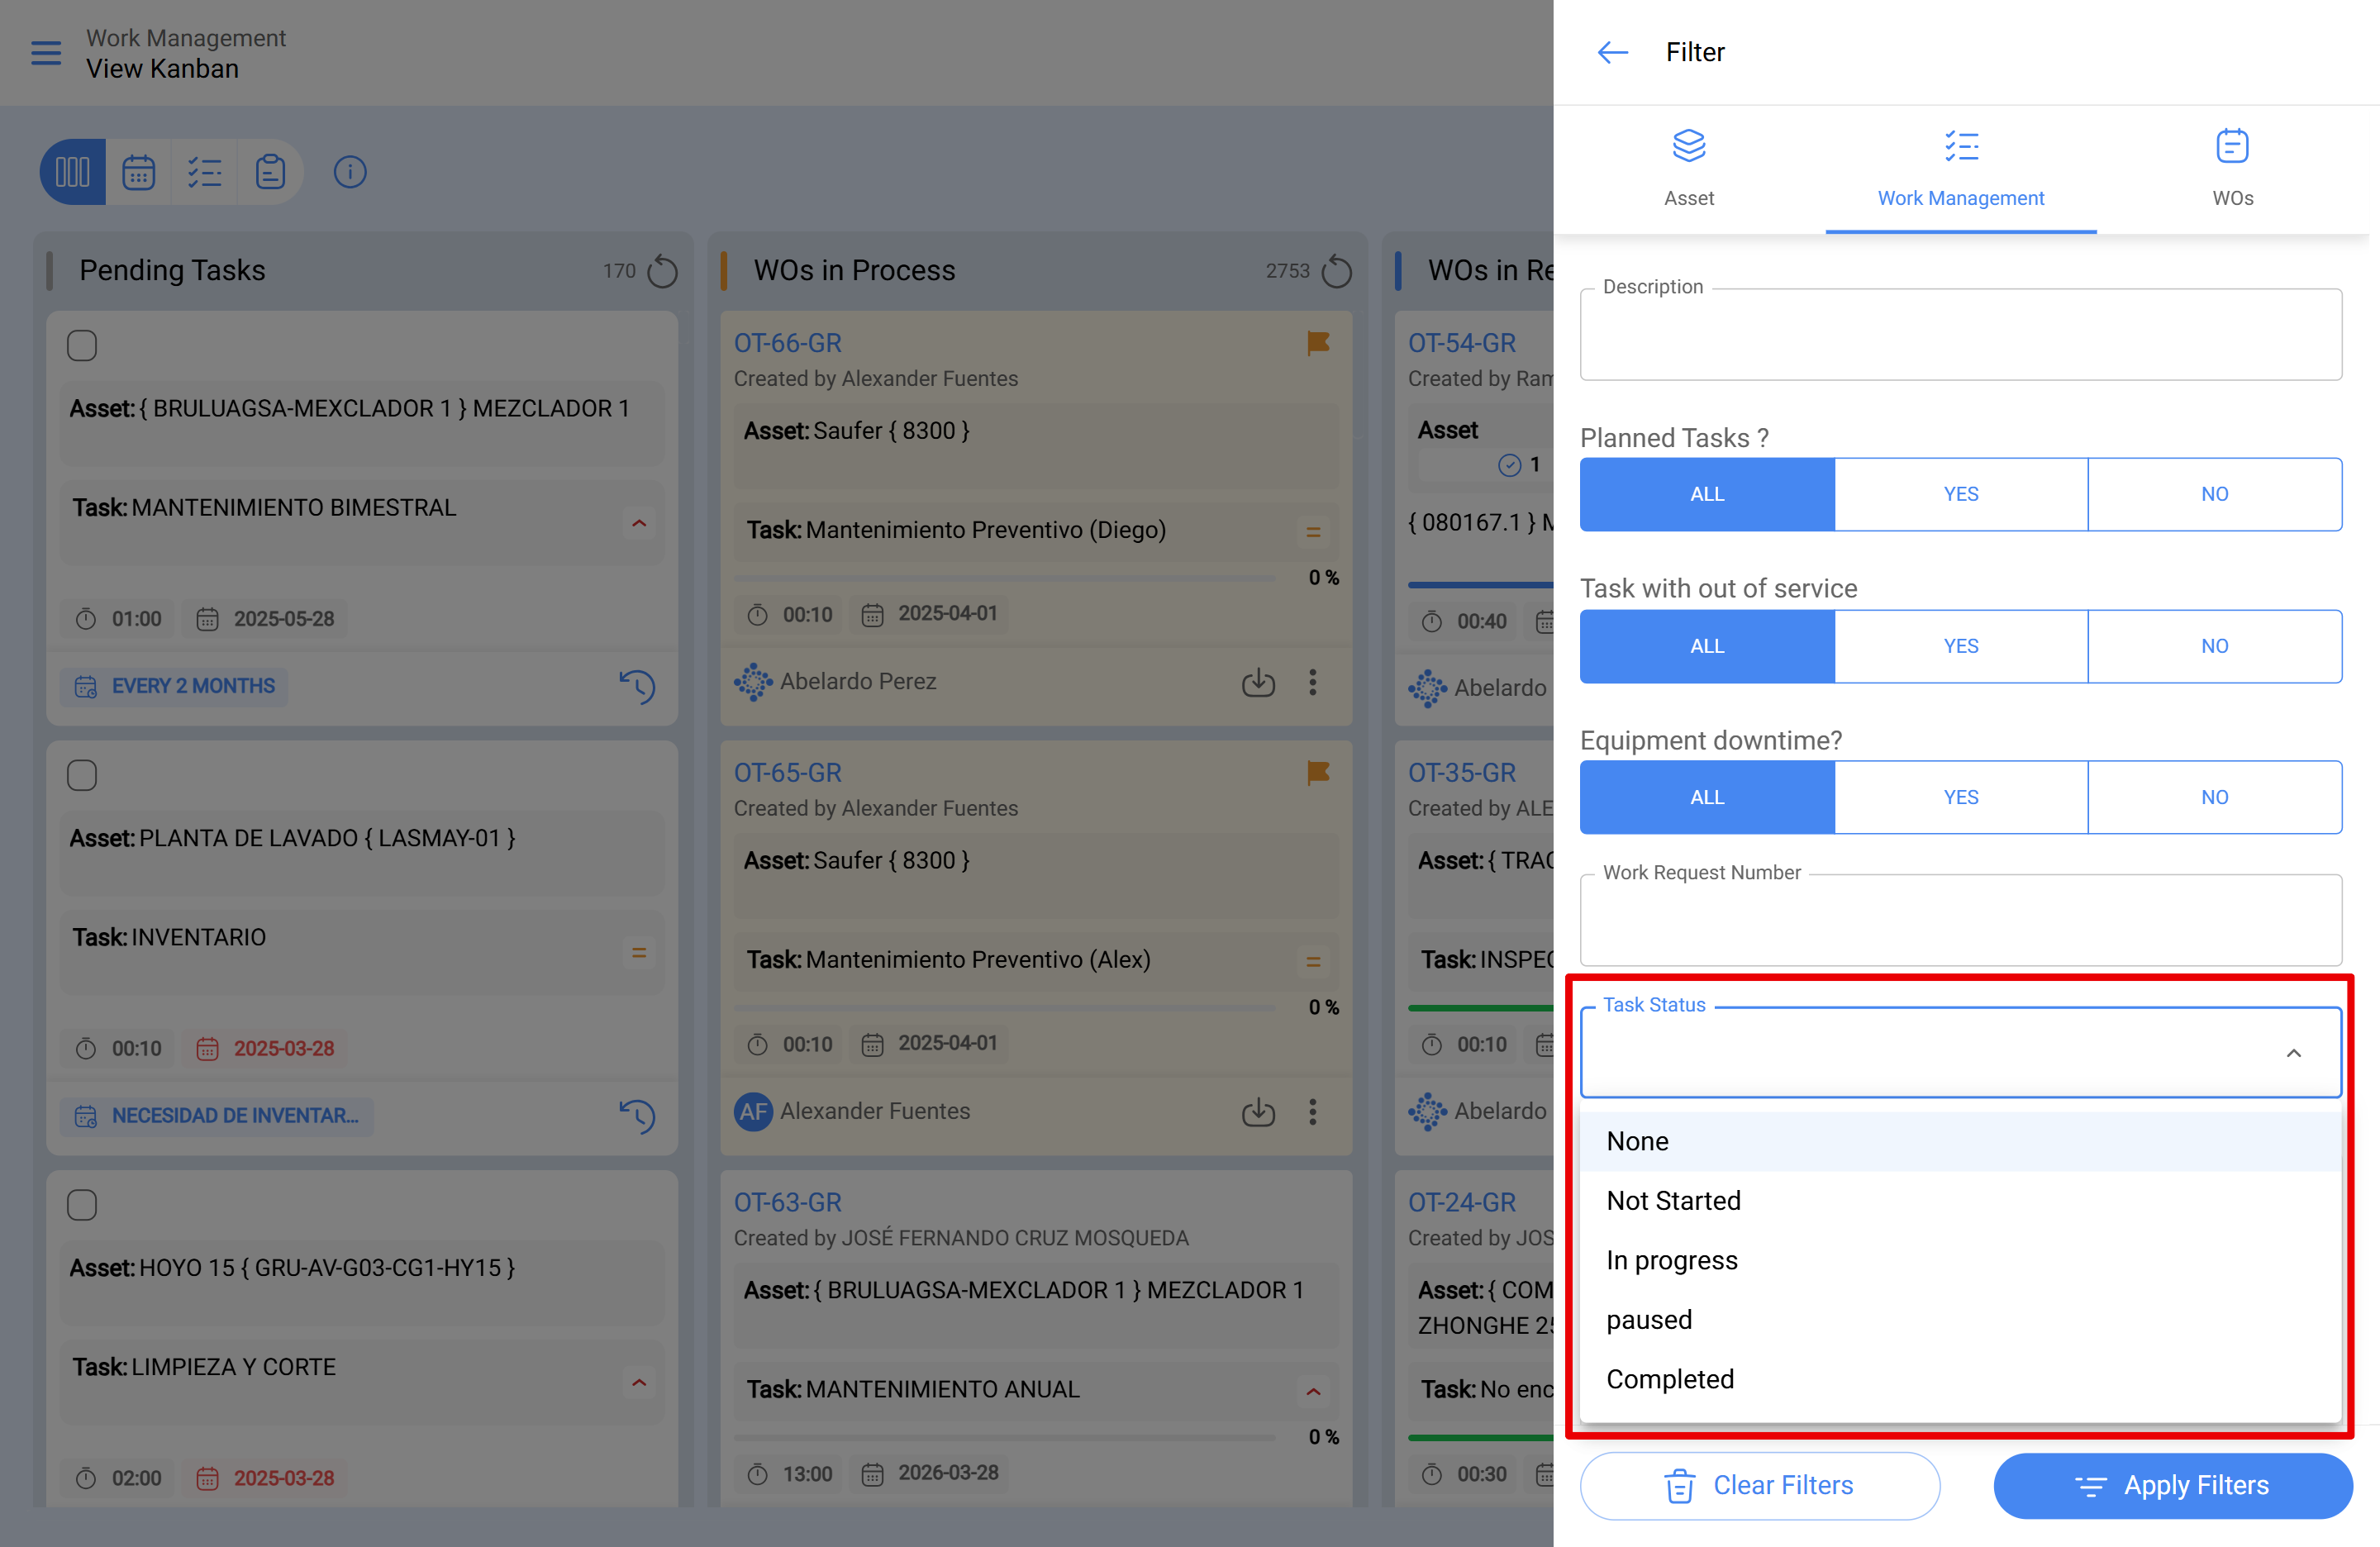The width and height of the screenshot is (2380, 1547).
Task: Refresh the Pending Tasks column
Action: (x=662, y=271)
